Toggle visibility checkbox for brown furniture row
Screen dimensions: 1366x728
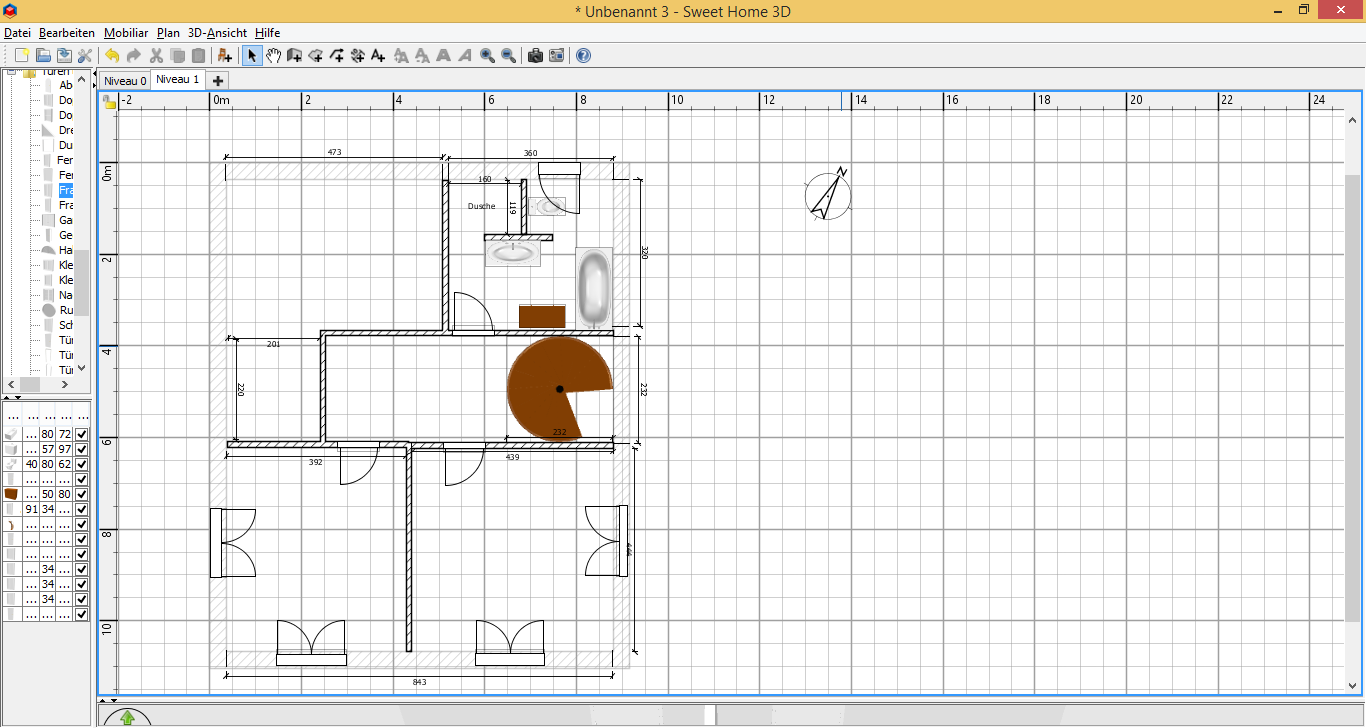click(x=82, y=494)
